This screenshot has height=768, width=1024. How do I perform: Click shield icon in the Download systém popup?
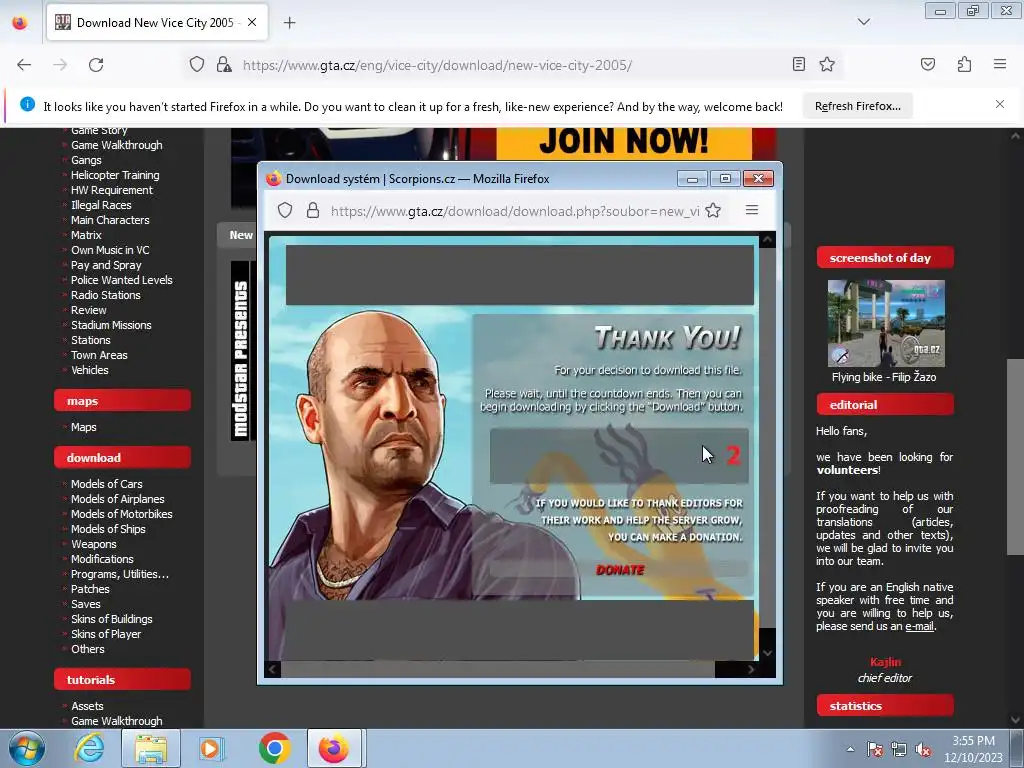click(x=285, y=210)
